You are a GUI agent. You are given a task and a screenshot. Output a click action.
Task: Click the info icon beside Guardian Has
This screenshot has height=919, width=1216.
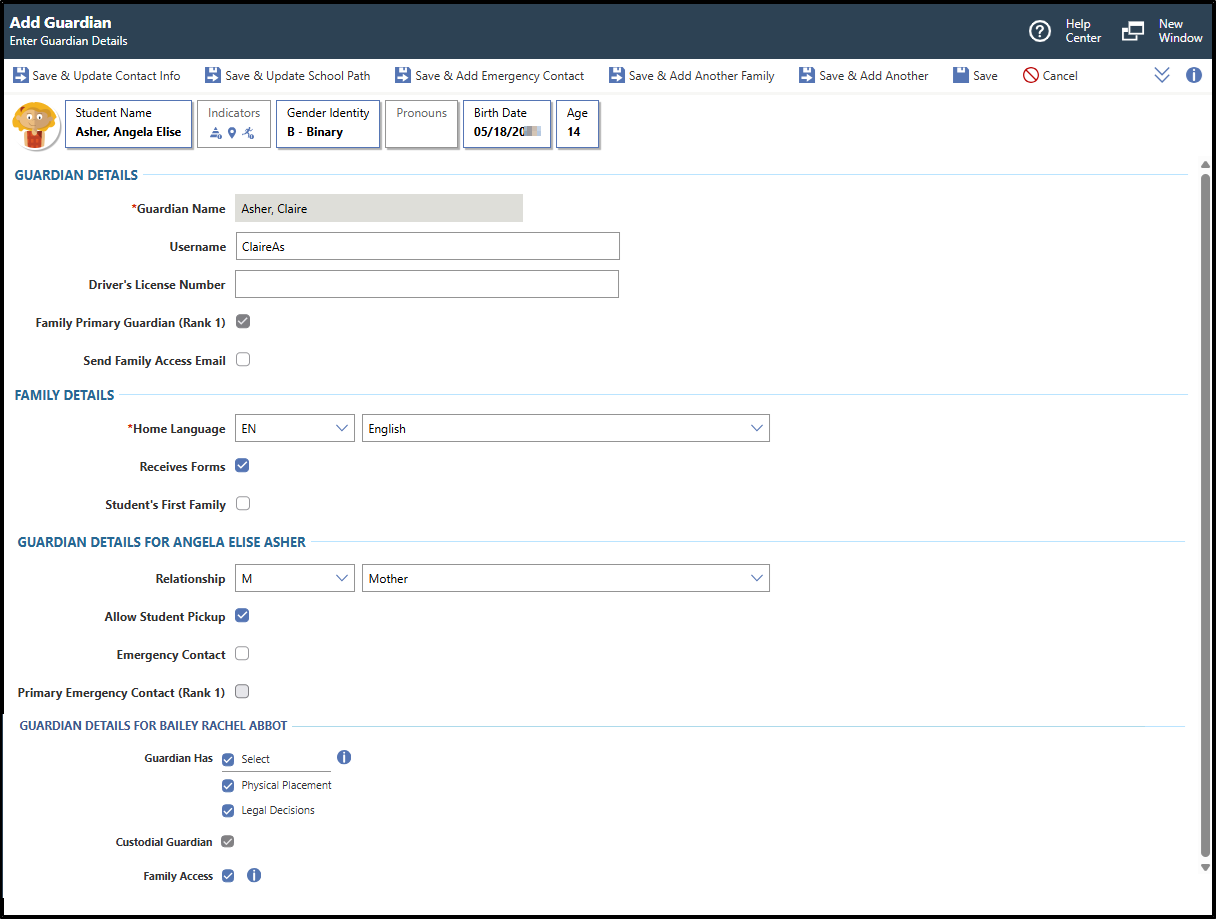[344, 757]
